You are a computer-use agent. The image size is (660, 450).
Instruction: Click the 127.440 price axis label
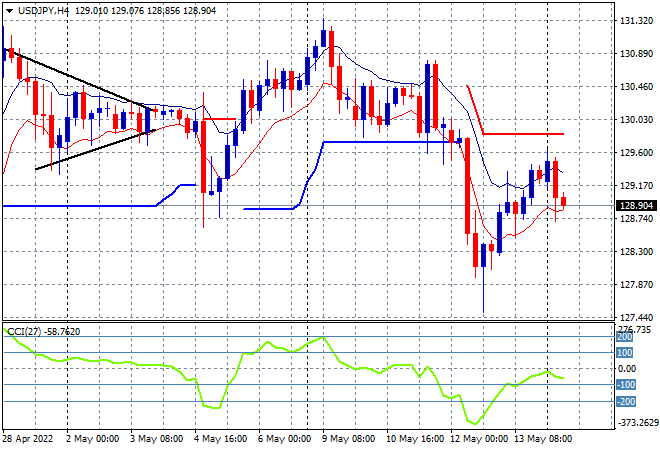coord(637,317)
